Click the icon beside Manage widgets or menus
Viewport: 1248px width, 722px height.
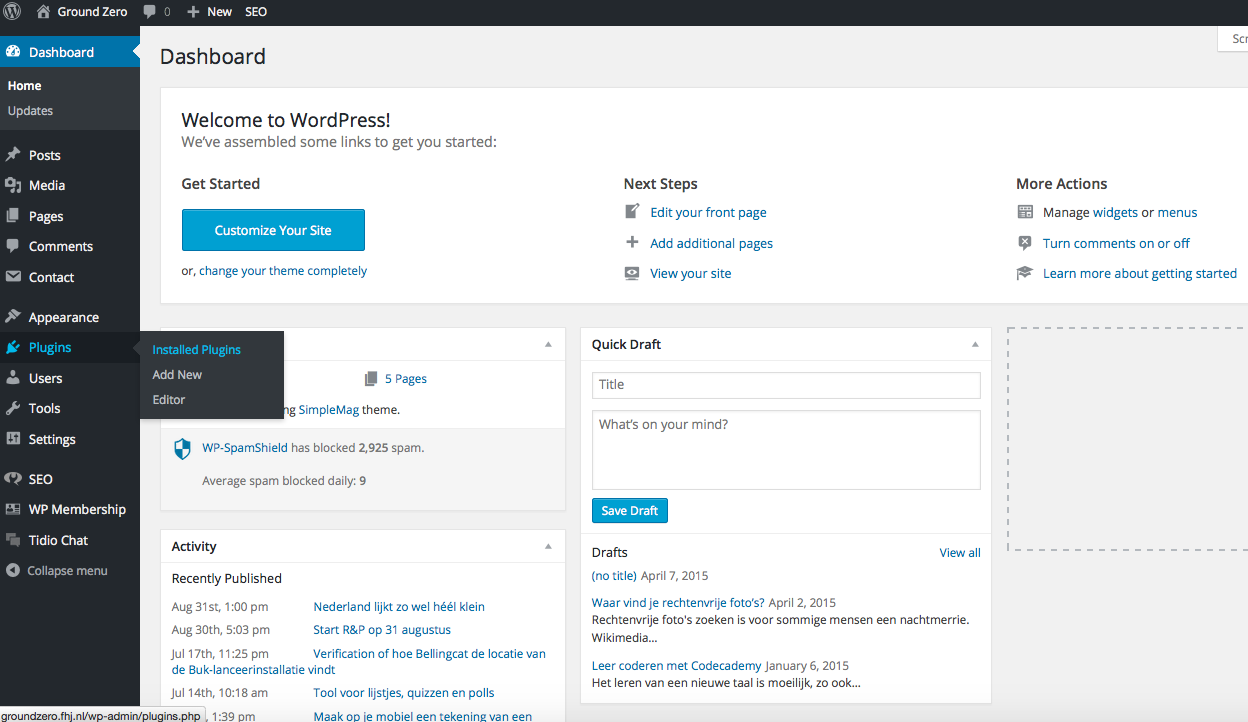1025,212
